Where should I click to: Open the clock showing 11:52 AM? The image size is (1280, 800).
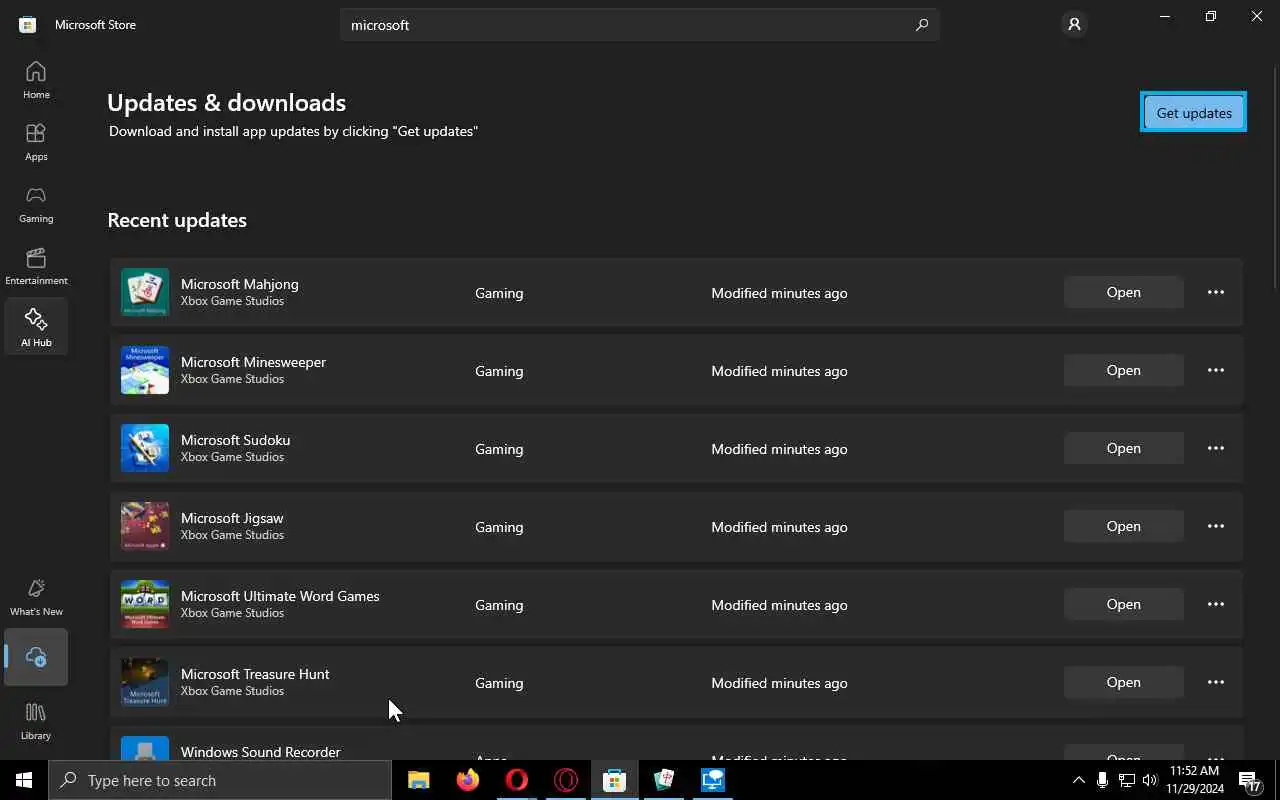click(x=1195, y=780)
